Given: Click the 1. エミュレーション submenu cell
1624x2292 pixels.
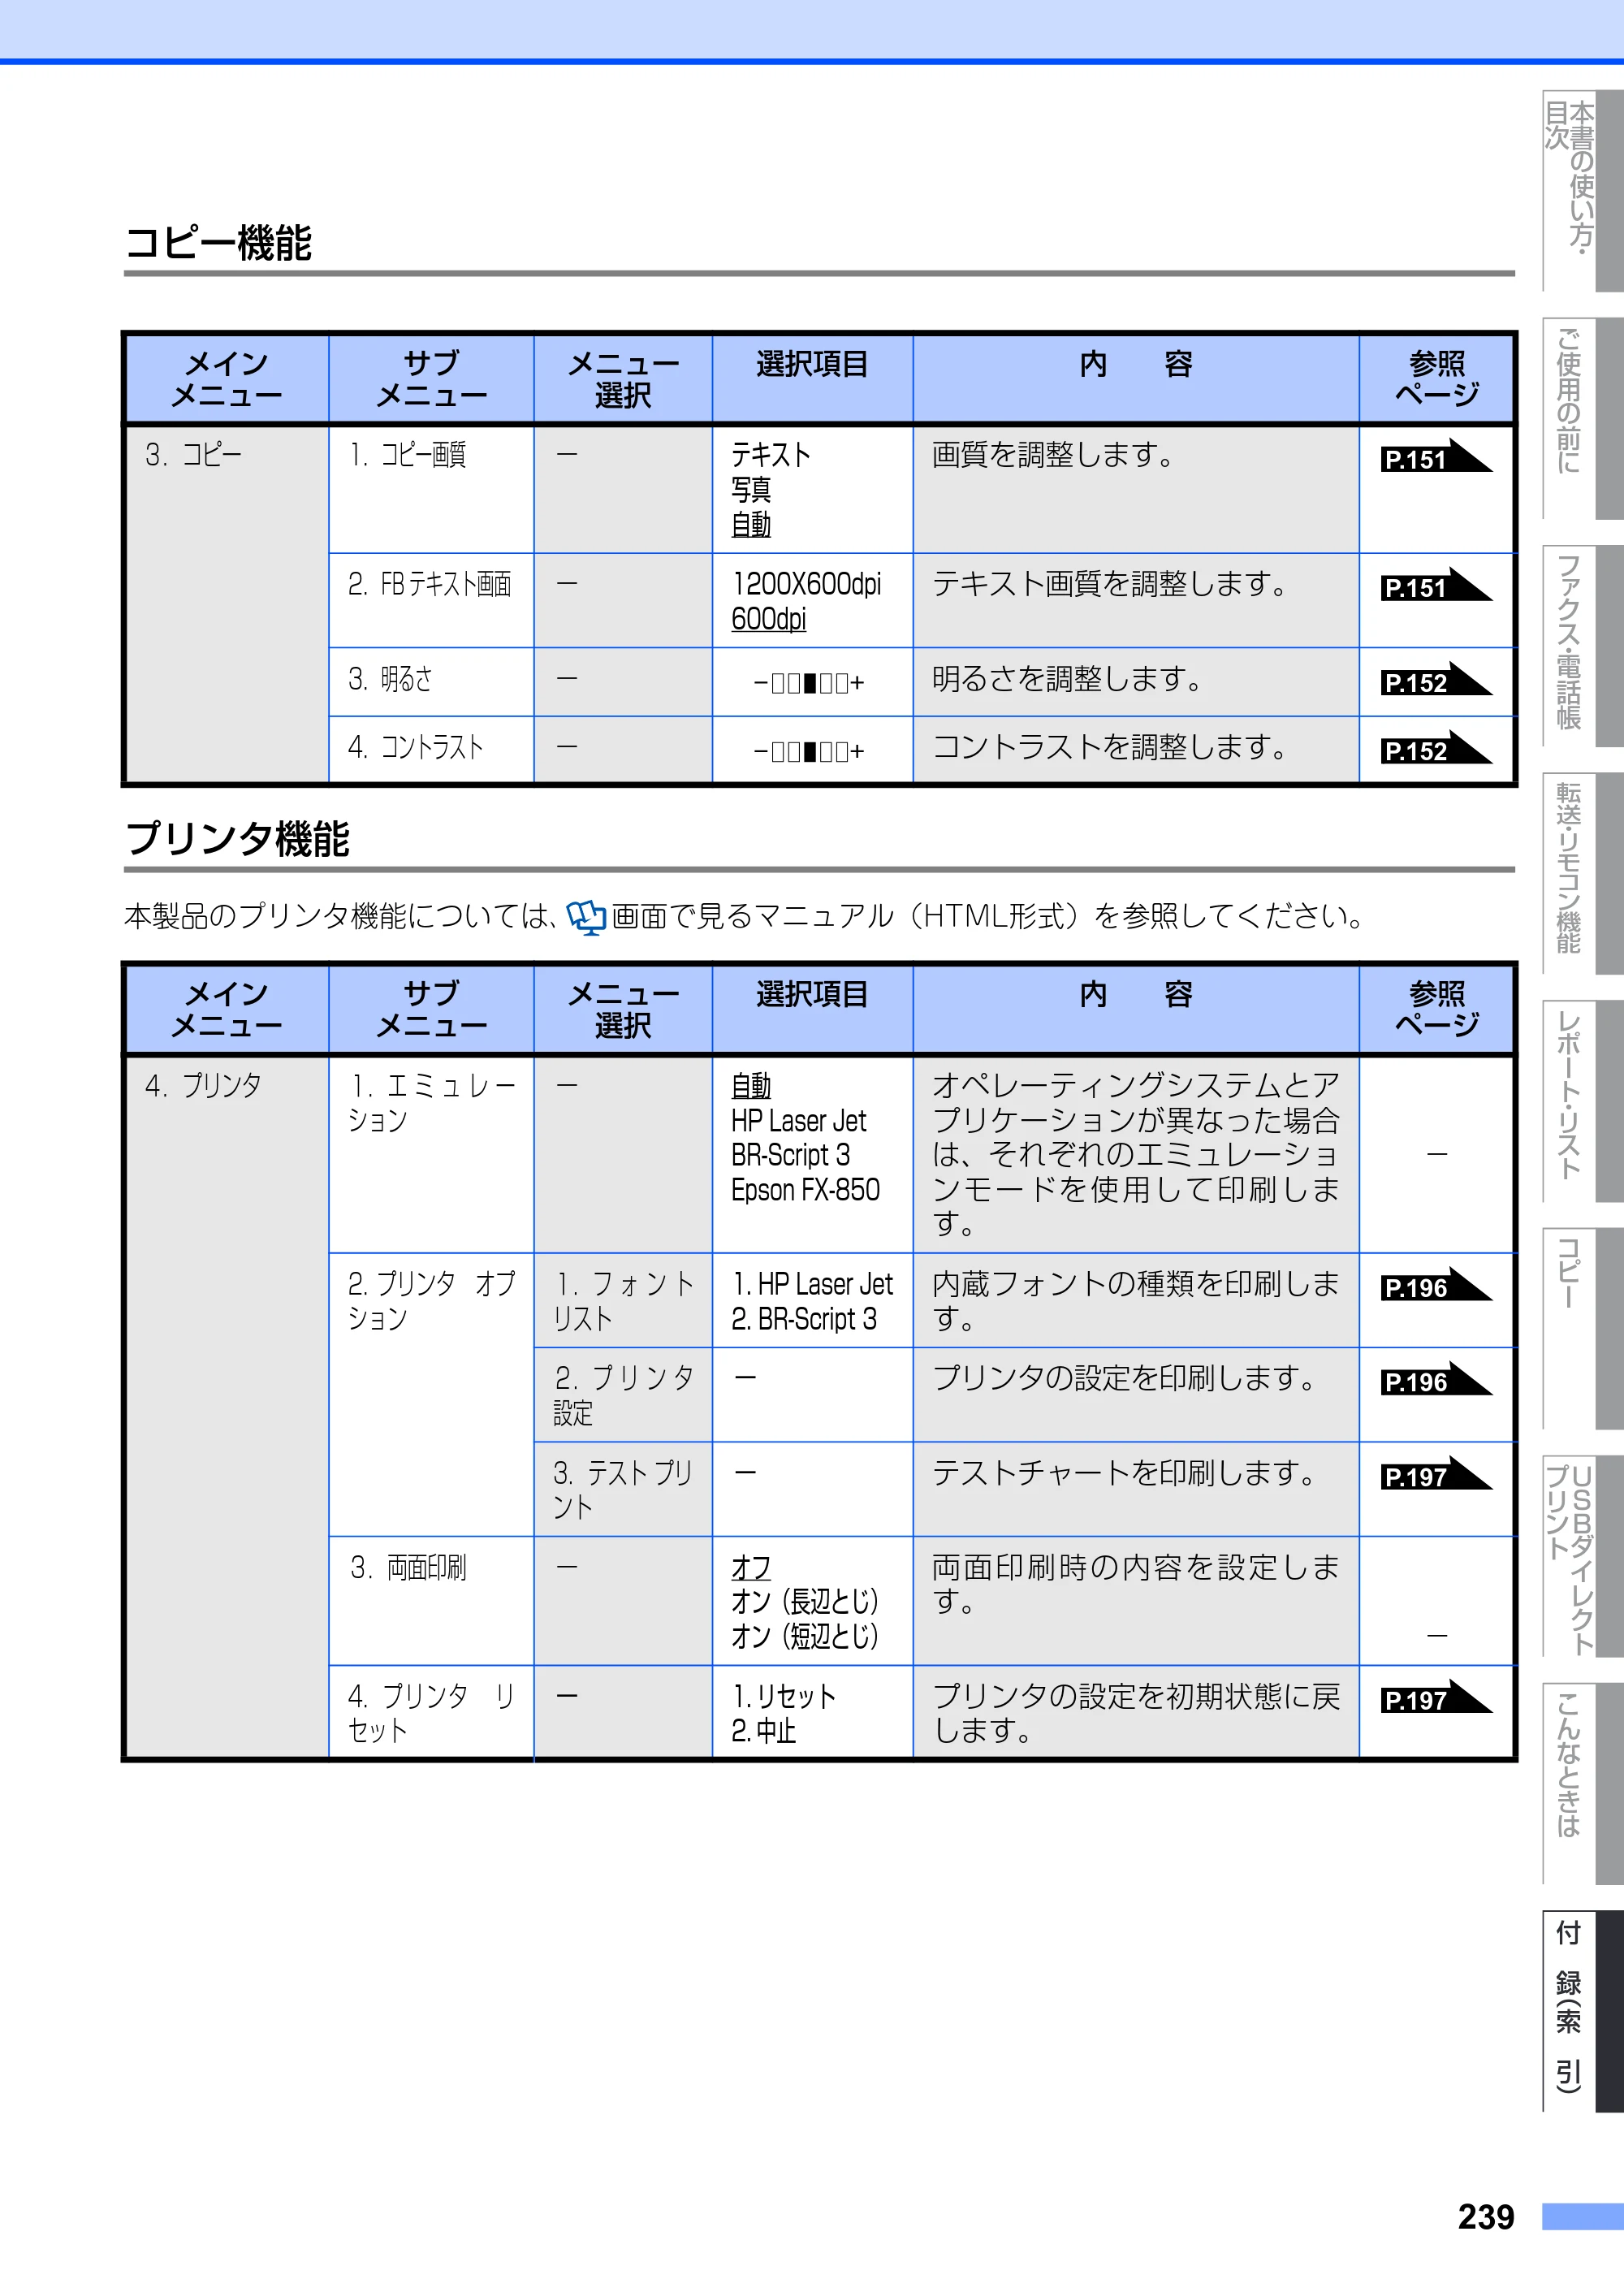Looking at the screenshot, I should click(x=431, y=1155).
